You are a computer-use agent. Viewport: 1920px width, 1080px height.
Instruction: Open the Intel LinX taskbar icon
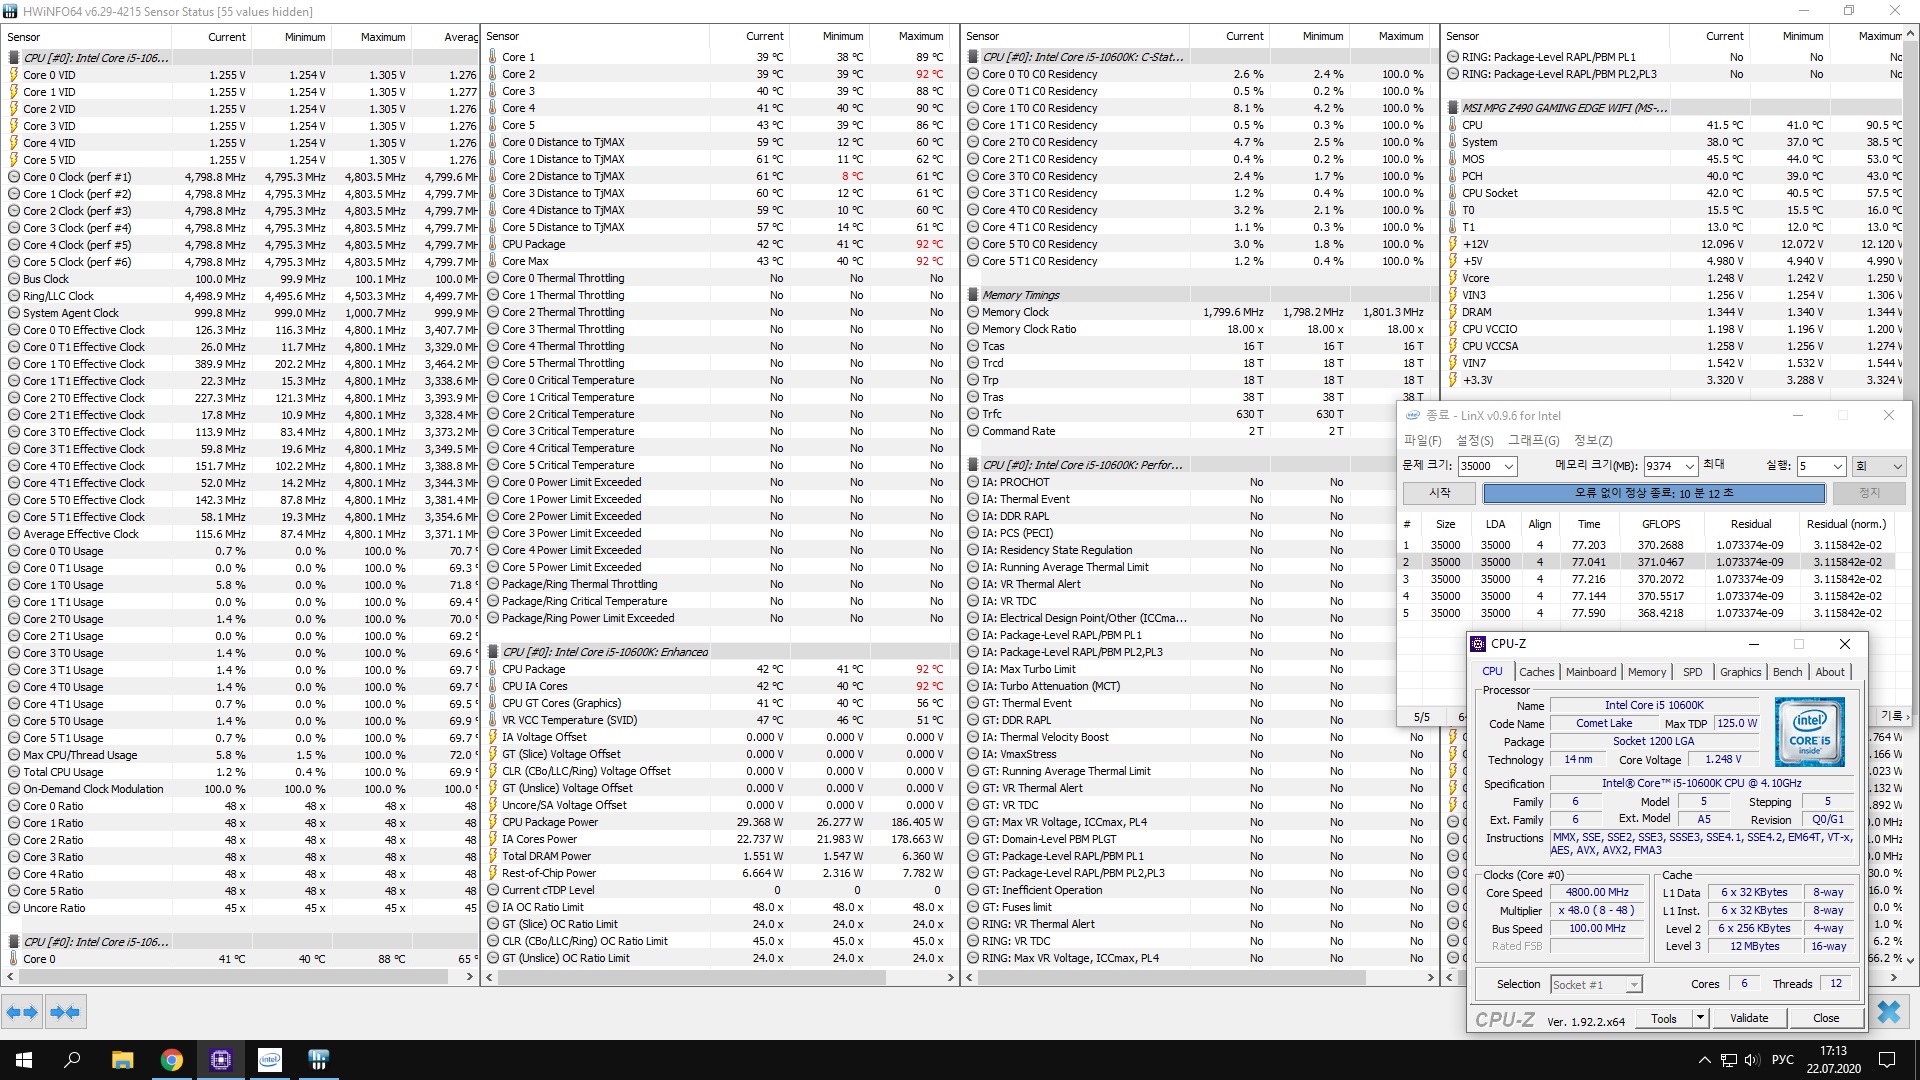(x=270, y=1060)
